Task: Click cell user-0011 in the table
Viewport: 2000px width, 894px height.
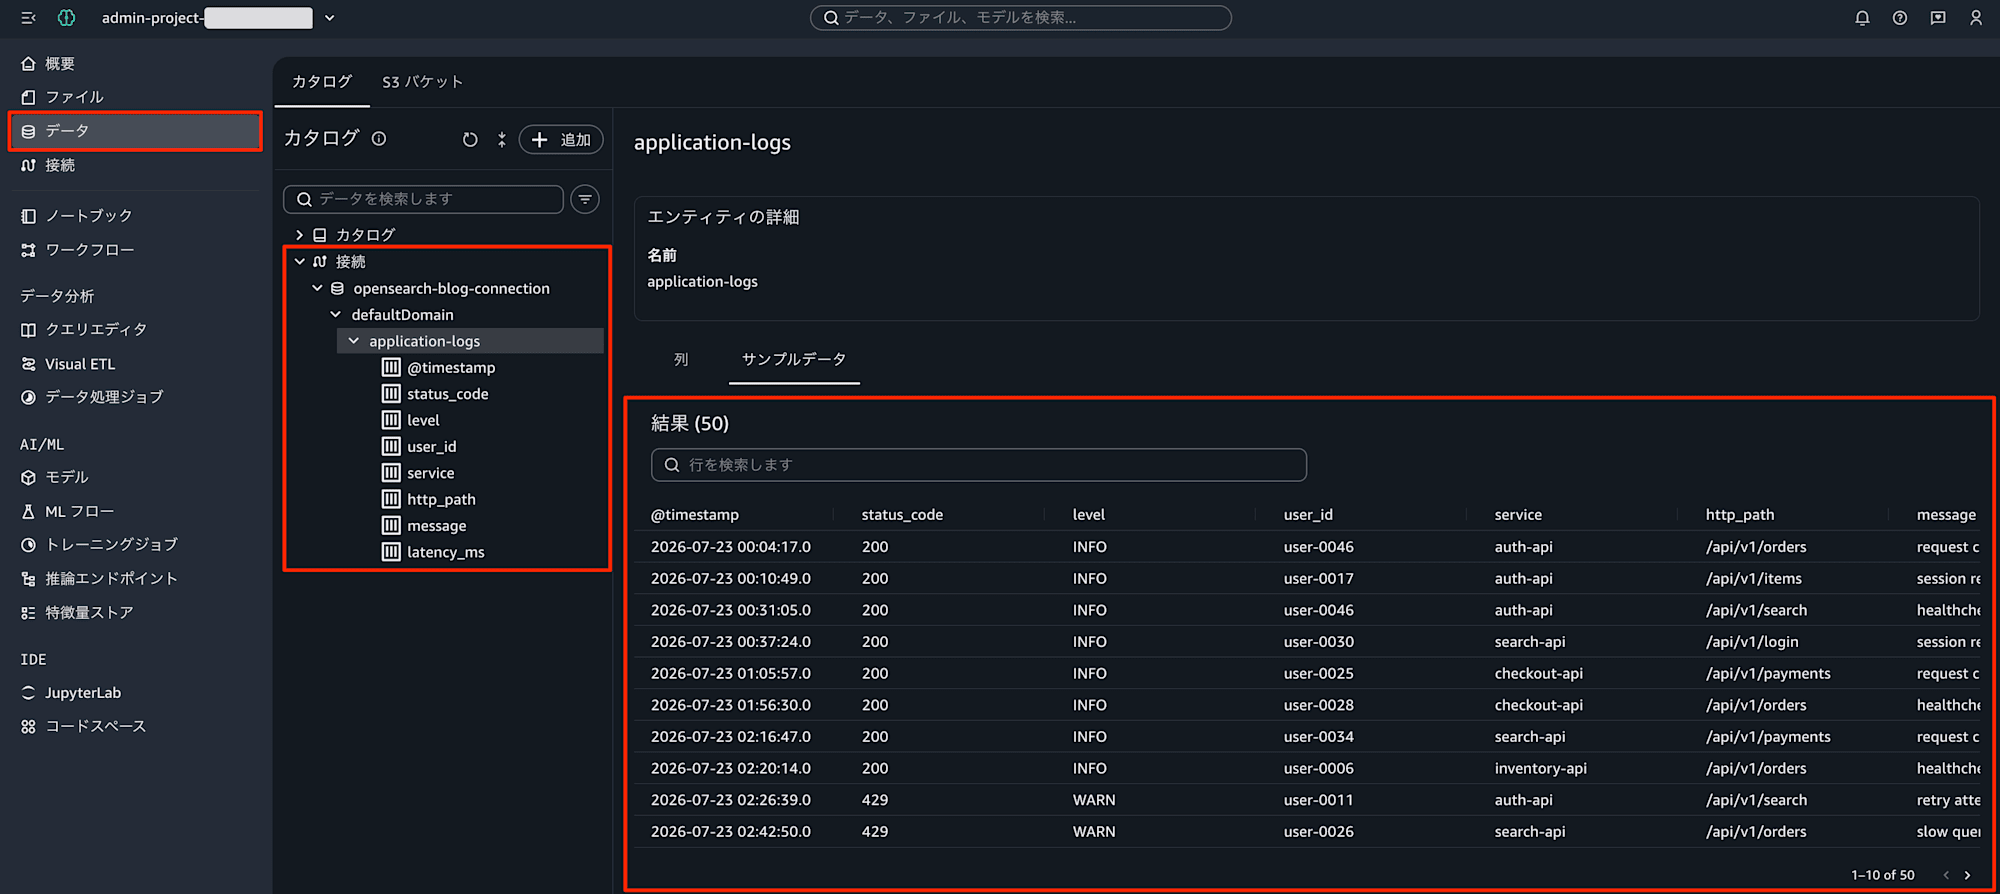Action: pos(1318,800)
